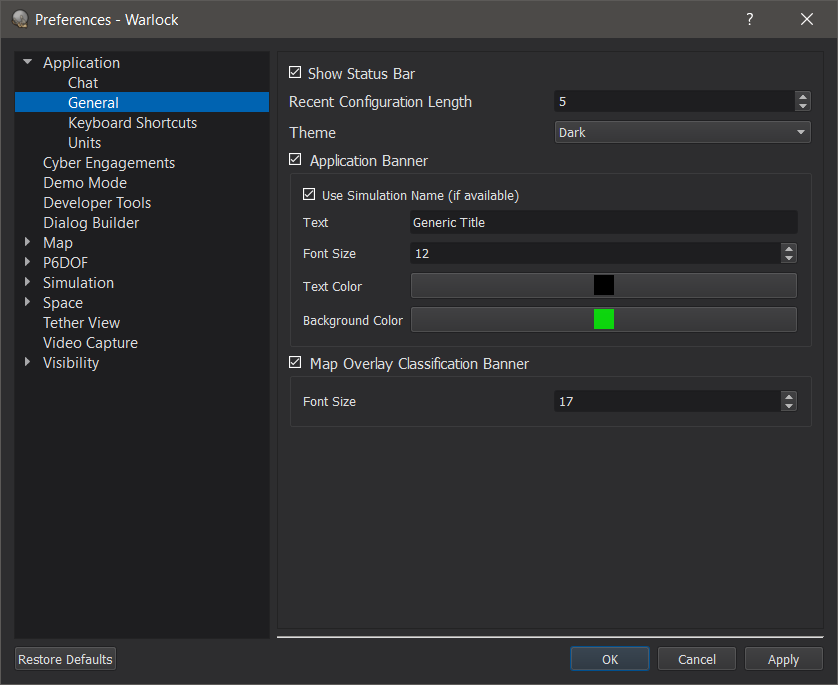The height and width of the screenshot is (685, 838).
Task: Click the Map Overlay Font Size field showing 17
Action: pyautogui.click(x=668, y=401)
